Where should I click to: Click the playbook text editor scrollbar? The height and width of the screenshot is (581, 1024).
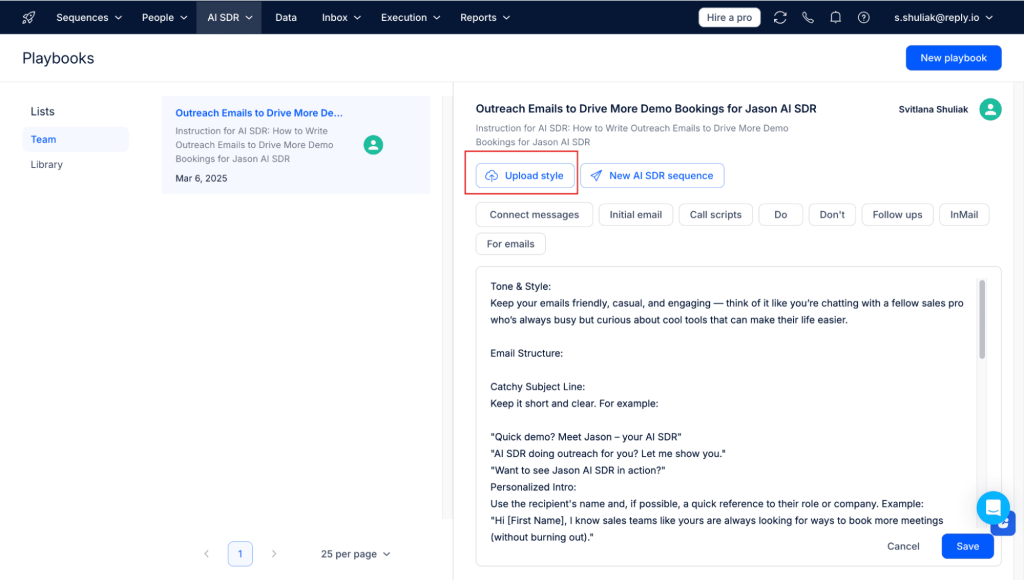[982, 319]
